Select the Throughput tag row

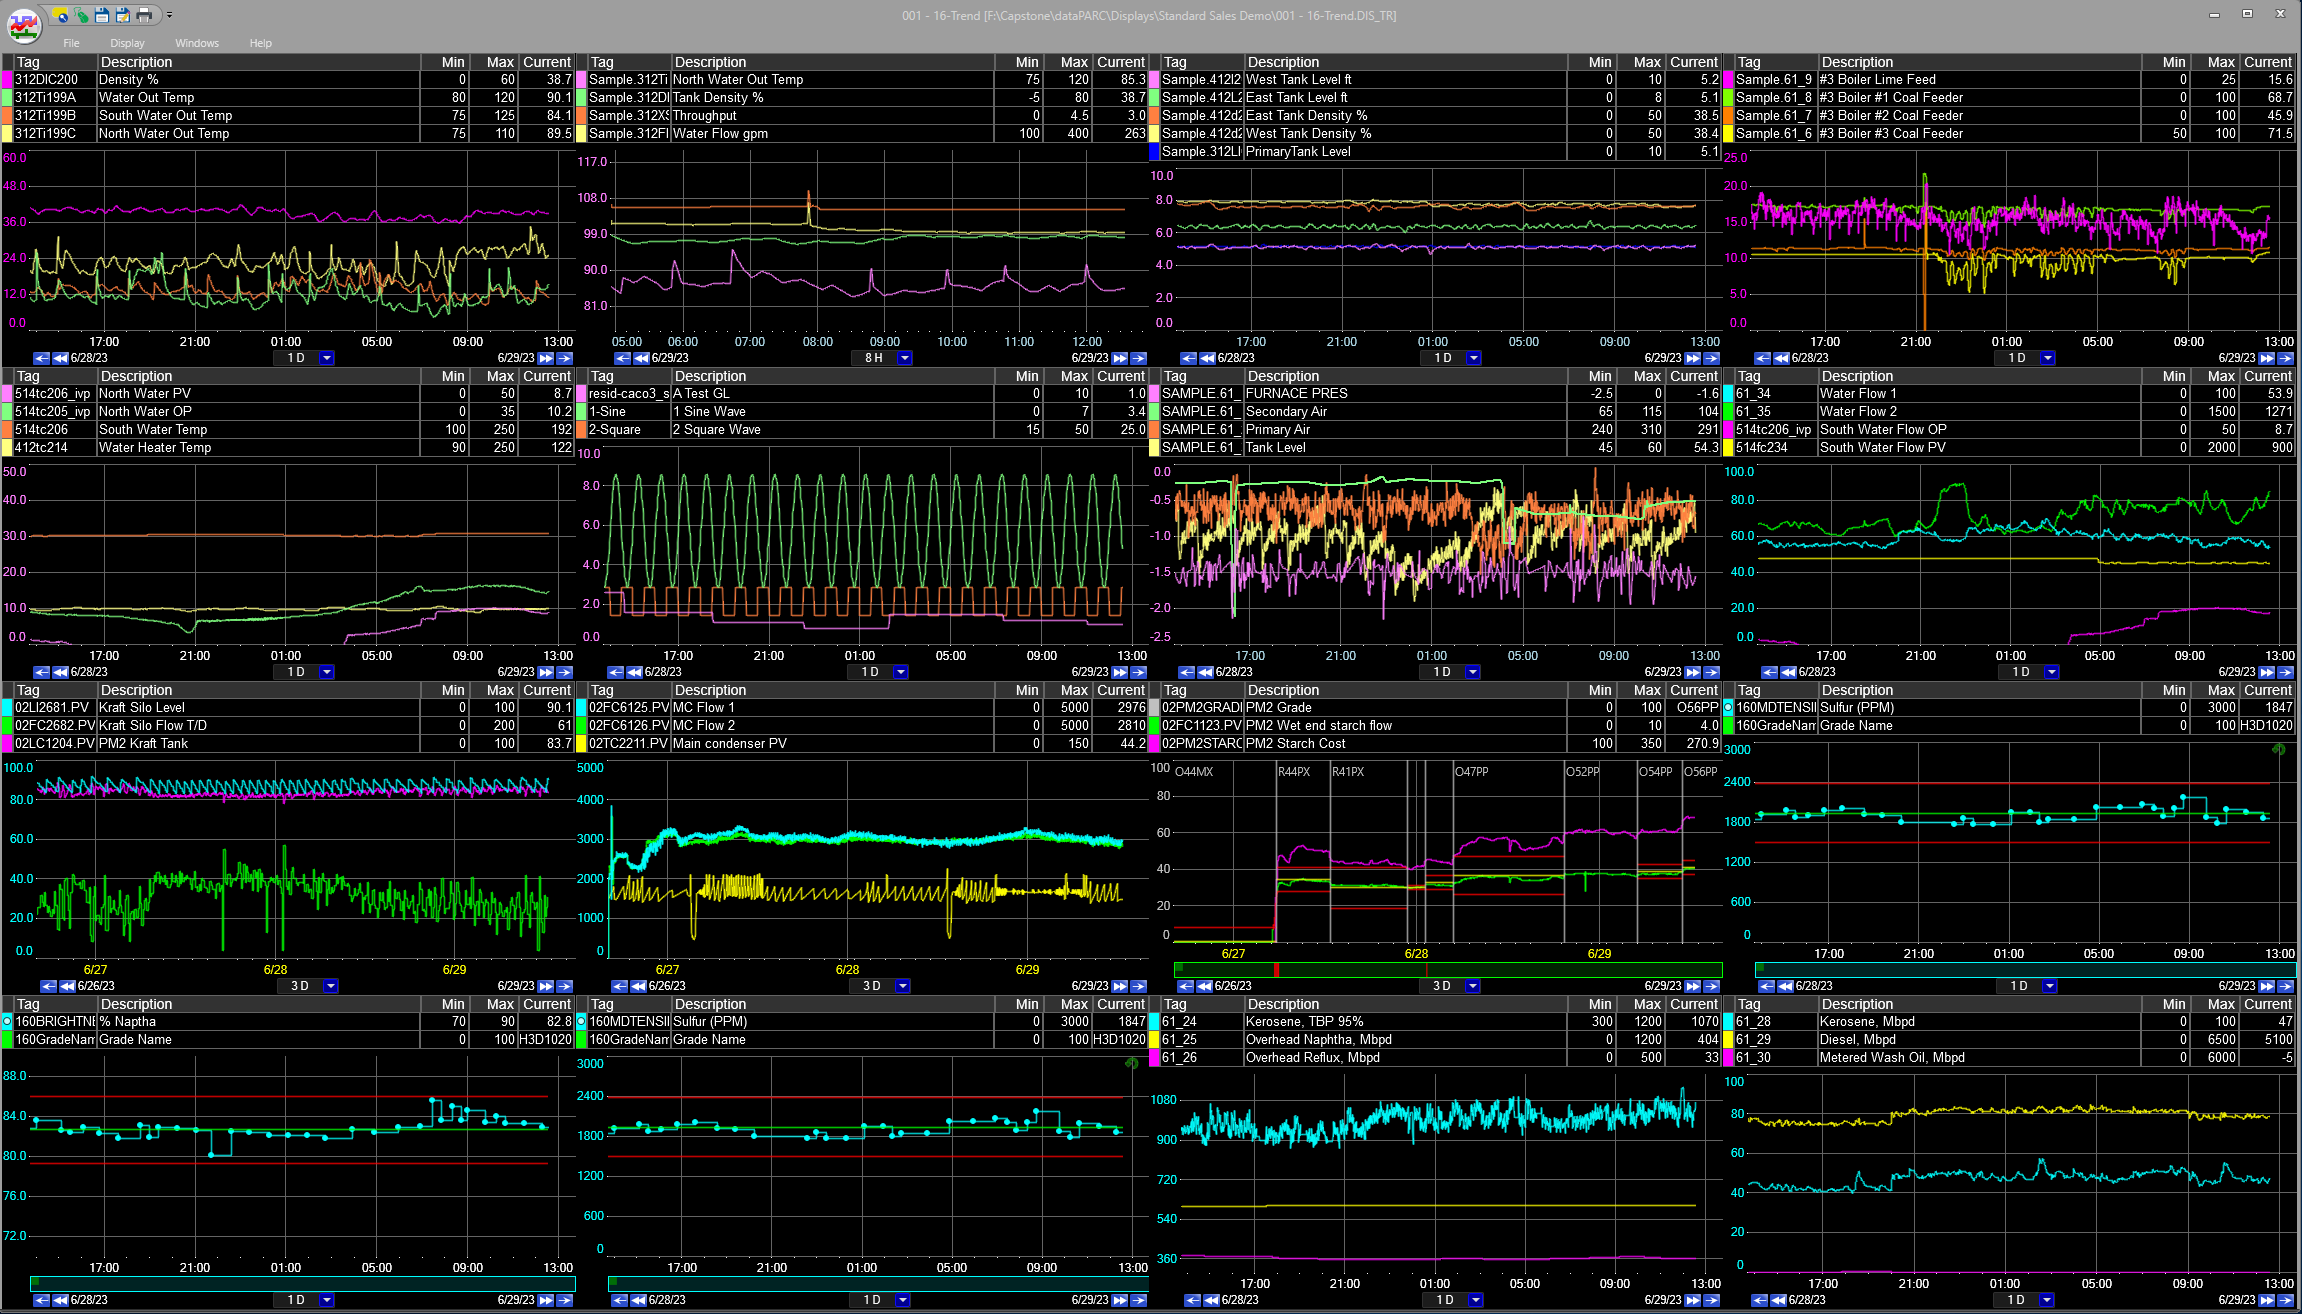tap(862, 116)
